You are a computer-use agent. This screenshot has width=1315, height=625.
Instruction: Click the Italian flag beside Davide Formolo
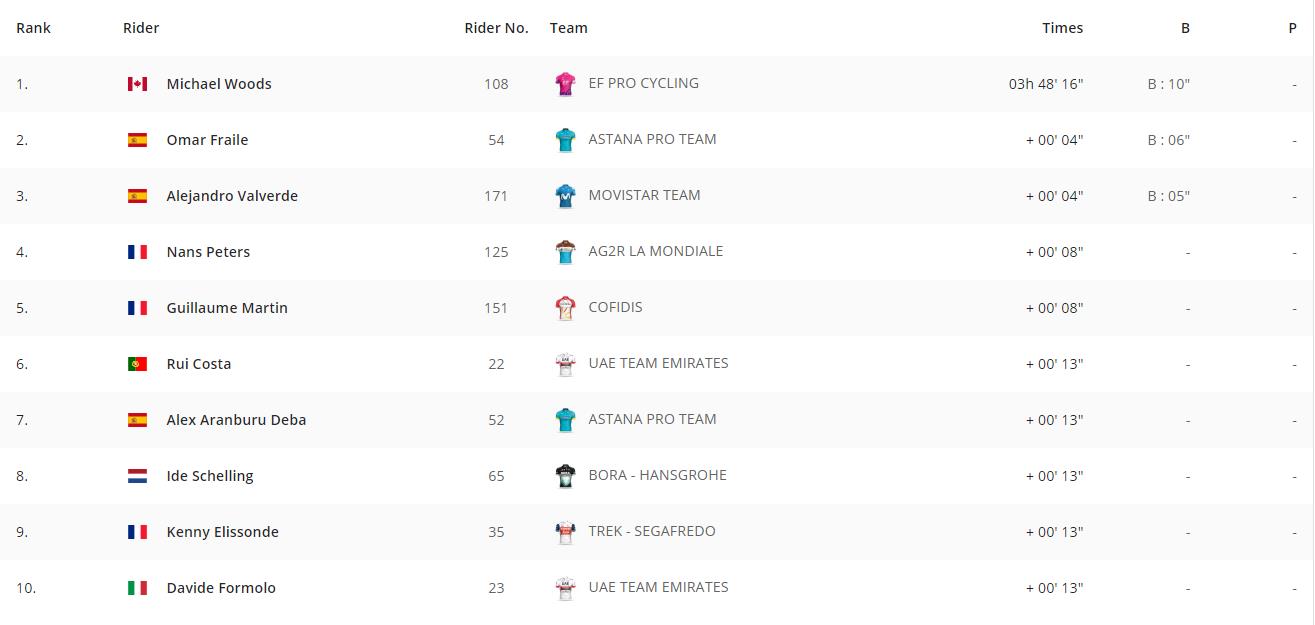tap(137, 588)
